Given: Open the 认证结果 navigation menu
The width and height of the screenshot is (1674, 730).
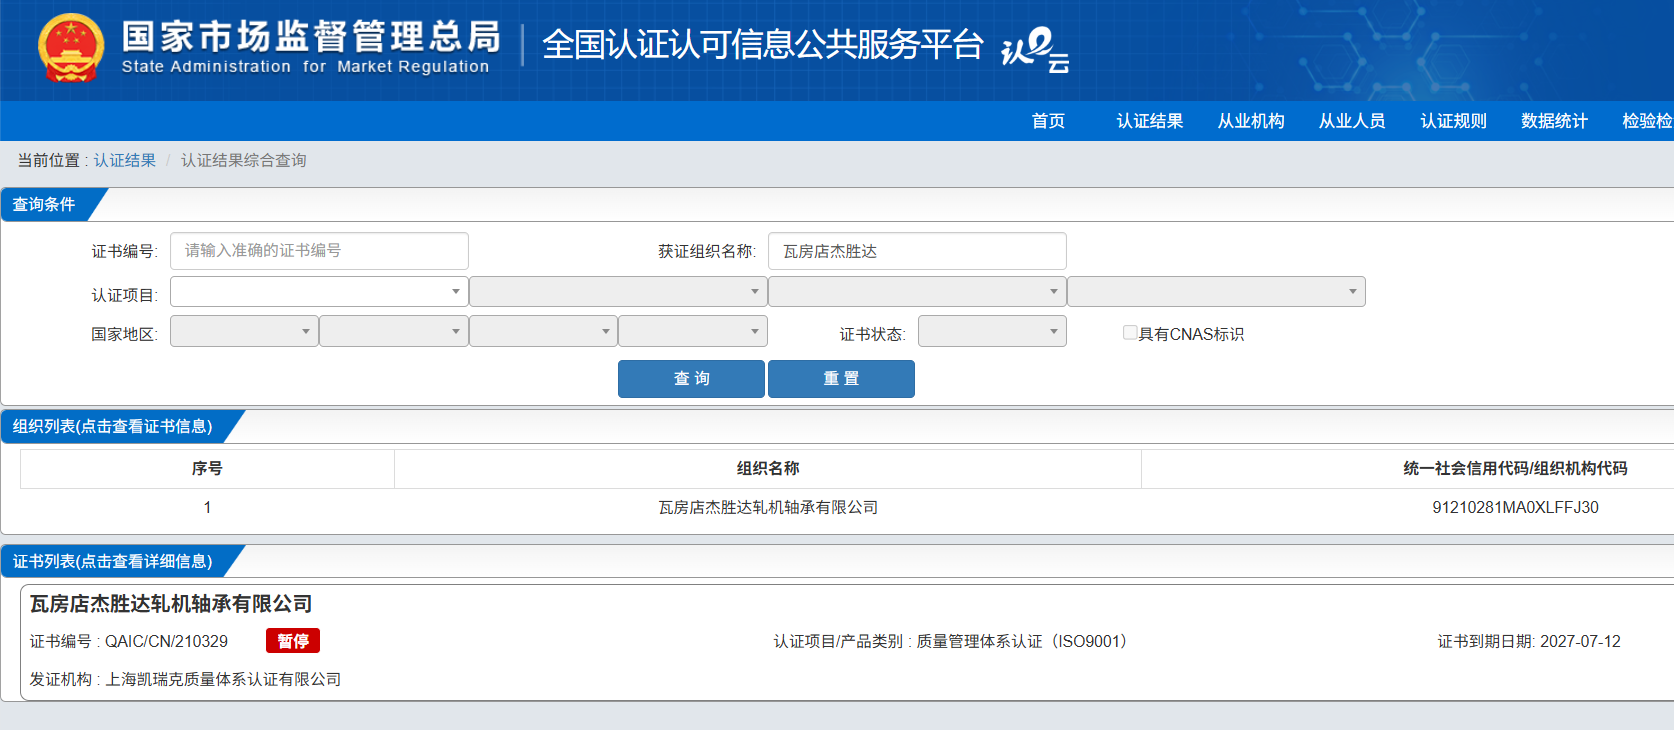Looking at the screenshot, I should 1150,121.
